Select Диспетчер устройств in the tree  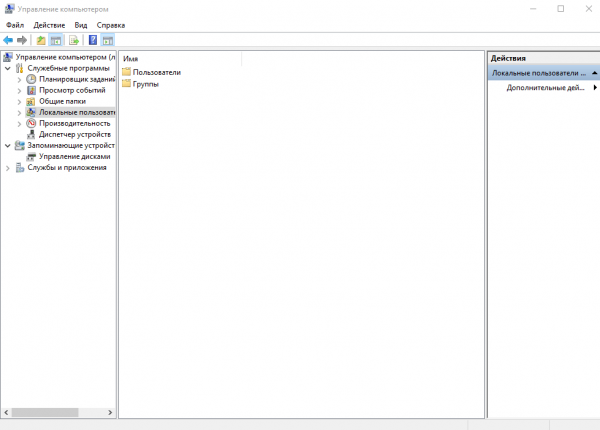(x=75, y=134)
